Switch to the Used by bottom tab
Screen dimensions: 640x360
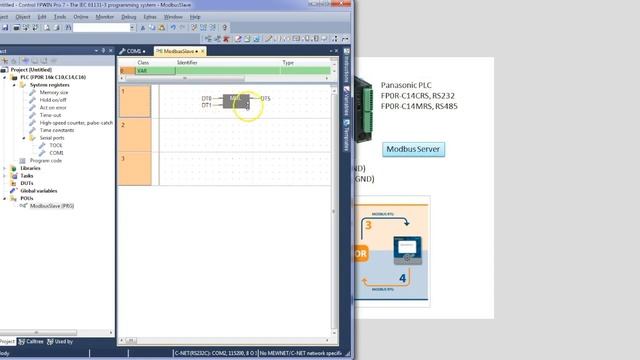point(60,342)
